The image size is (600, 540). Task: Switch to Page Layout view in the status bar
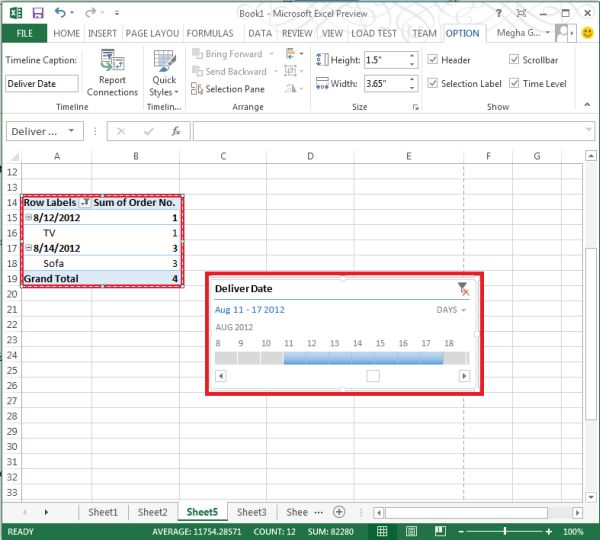[x=411, y=531]
